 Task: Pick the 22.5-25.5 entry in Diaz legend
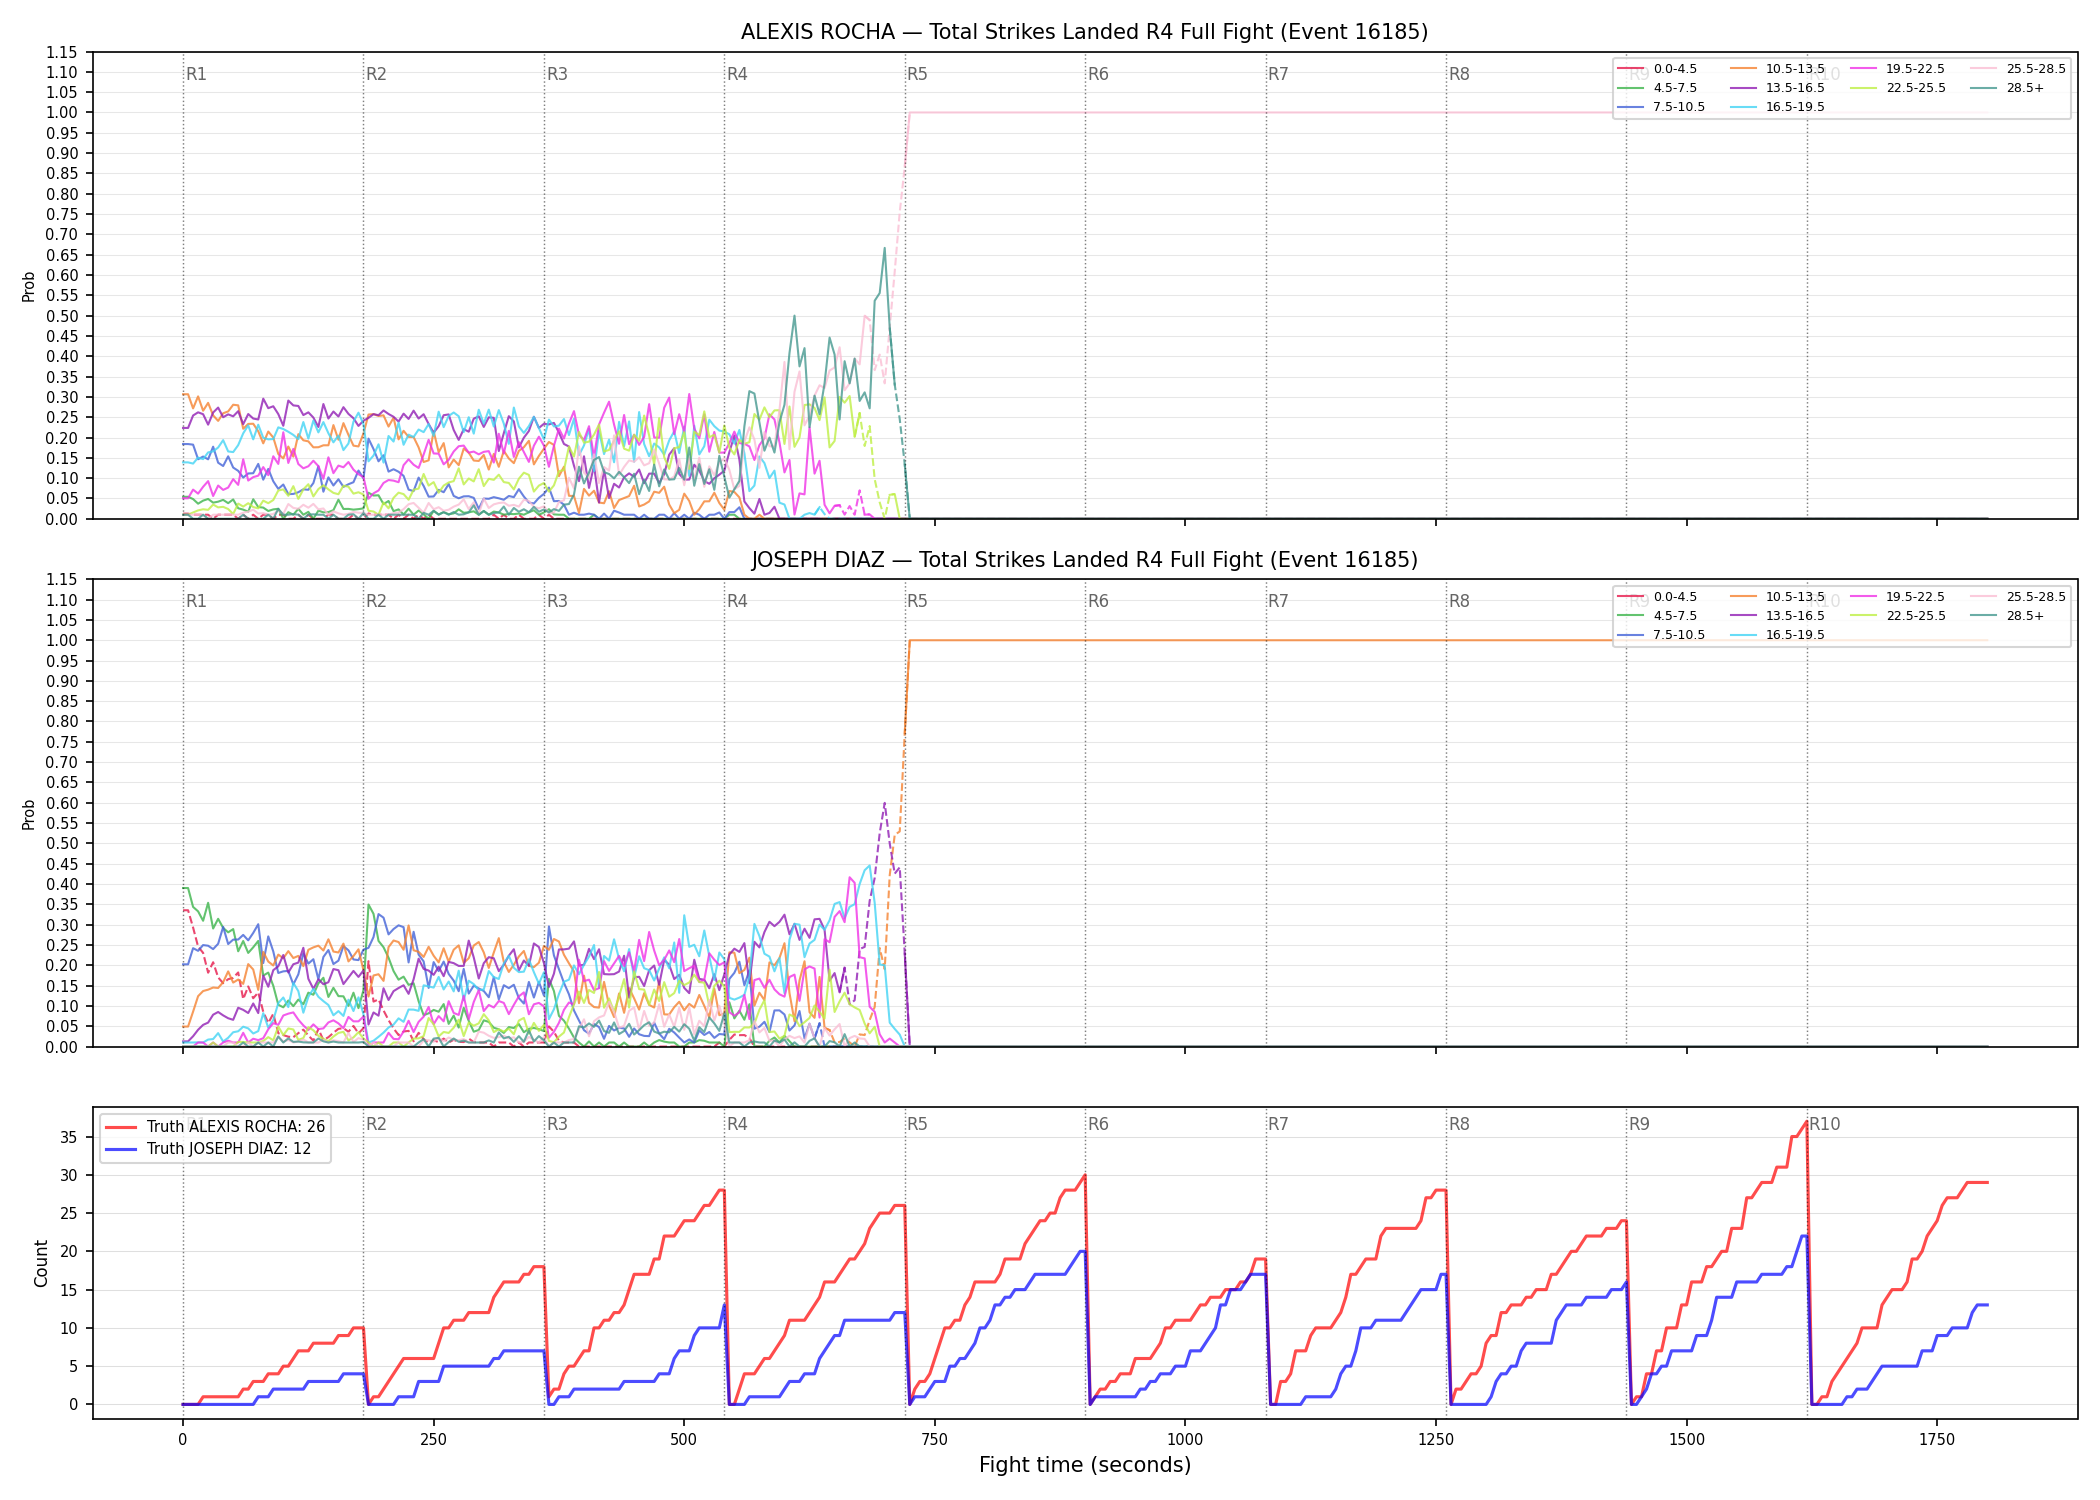pos(1898,616)
